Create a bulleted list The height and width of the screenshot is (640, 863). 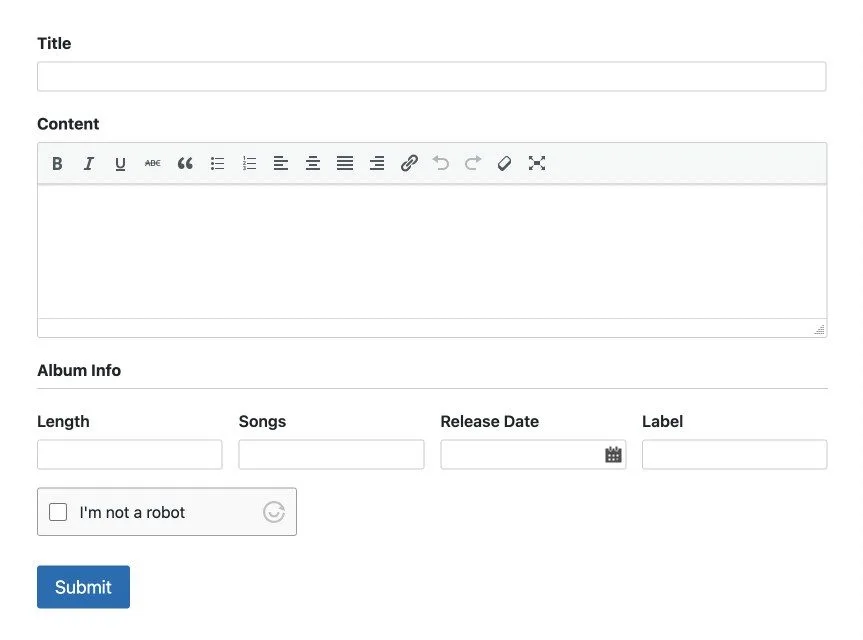tap(217, 163)
